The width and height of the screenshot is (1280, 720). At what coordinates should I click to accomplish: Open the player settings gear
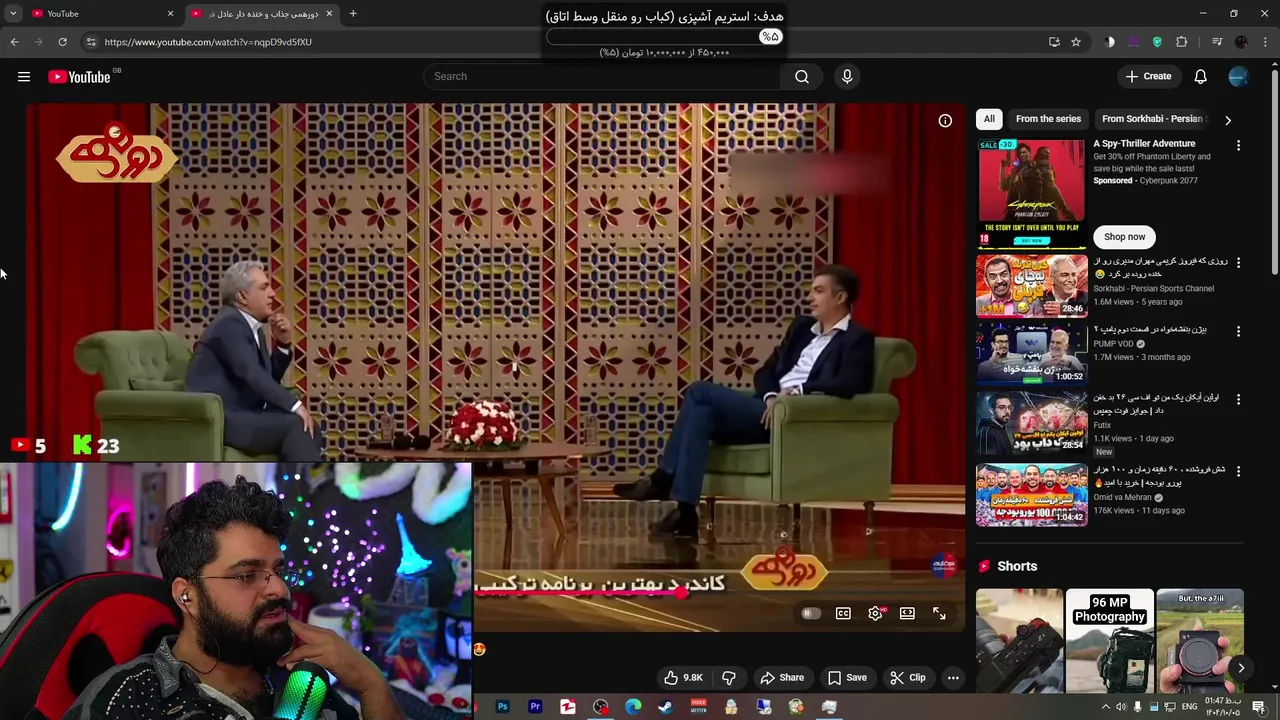[875, 614]
